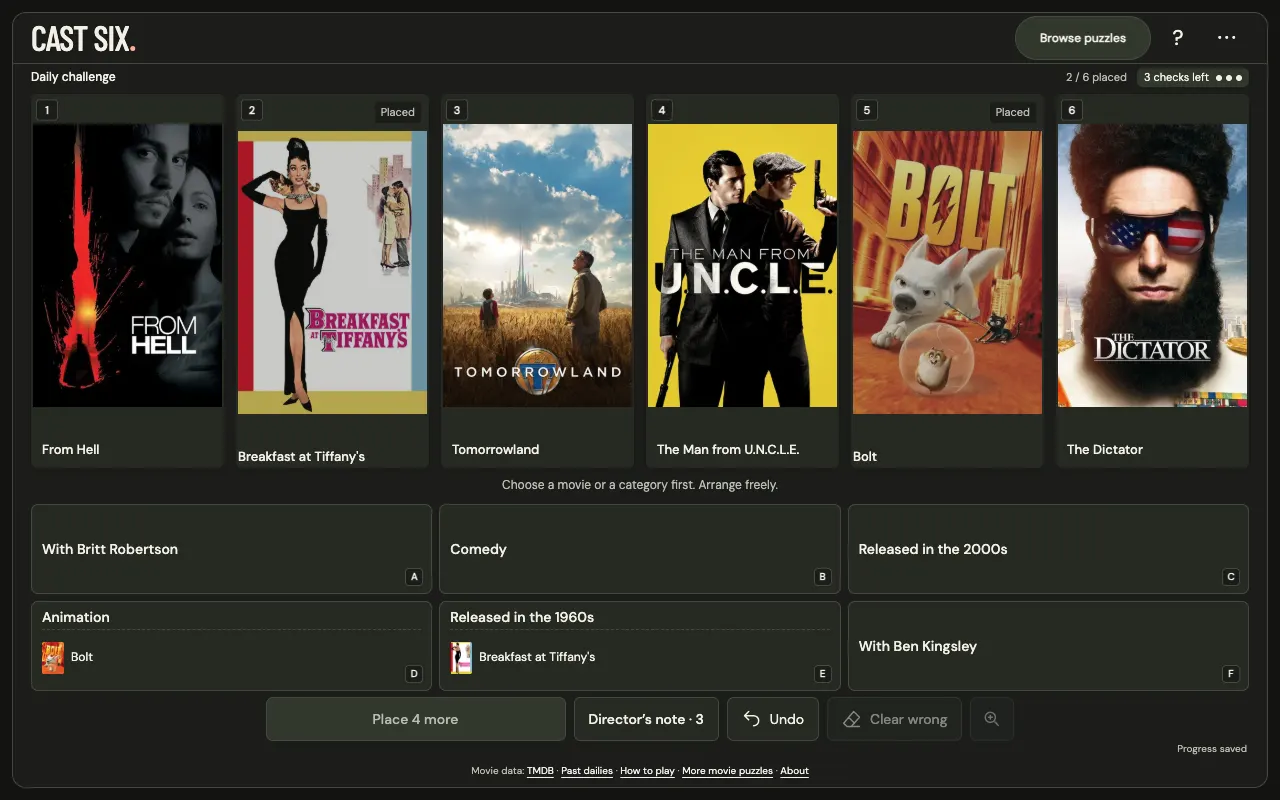Choose the Comedy category
The width and height of the screenshot is (1280, 800).
pos(640,549)
